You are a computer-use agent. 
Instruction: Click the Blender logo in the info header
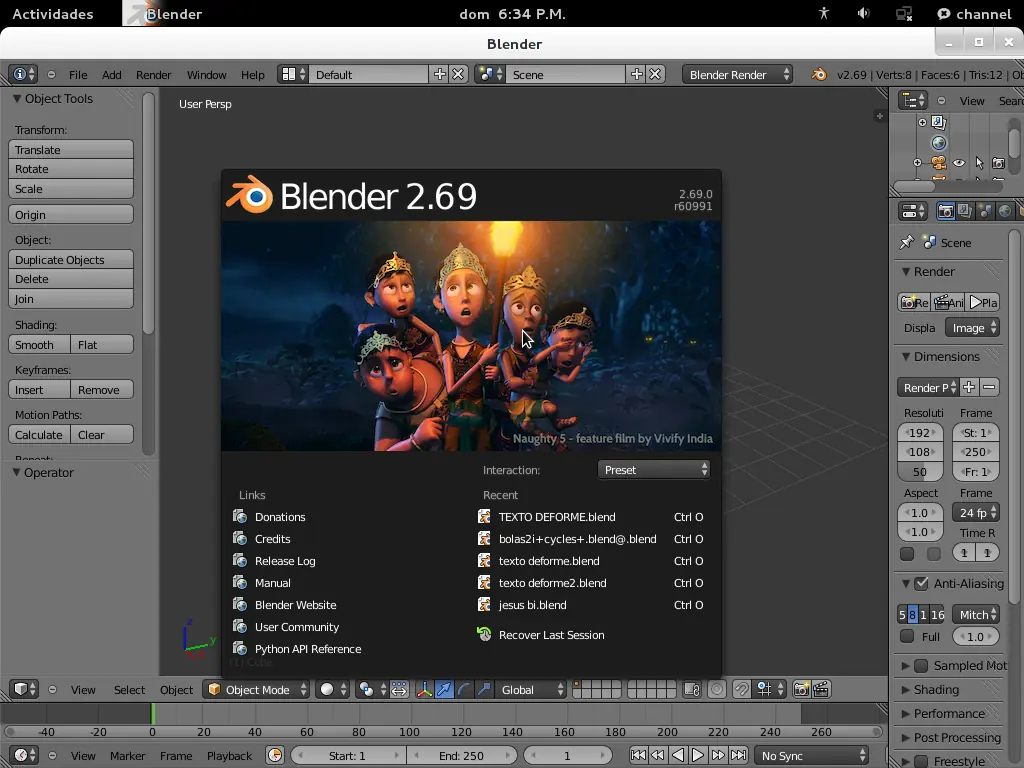(x=818, y=74)
